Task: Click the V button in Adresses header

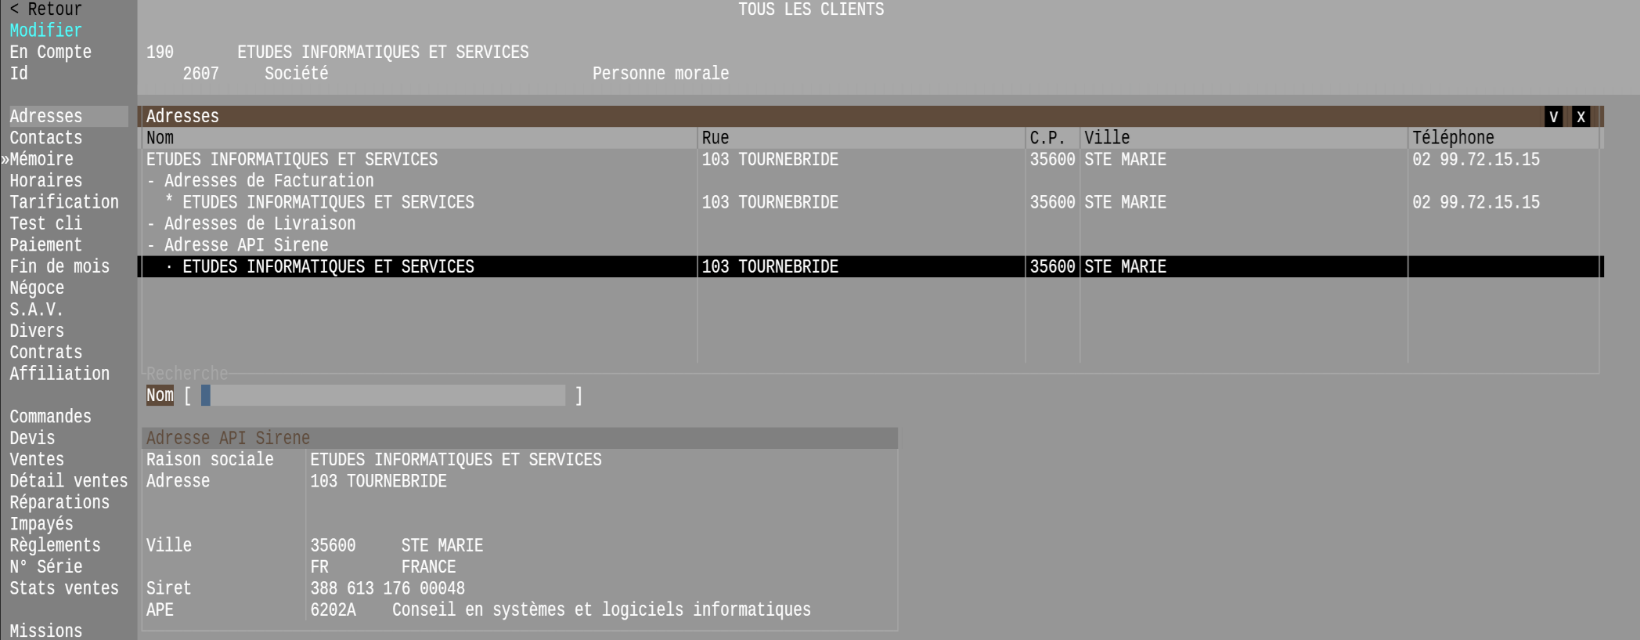Action: pos(1553,117)
